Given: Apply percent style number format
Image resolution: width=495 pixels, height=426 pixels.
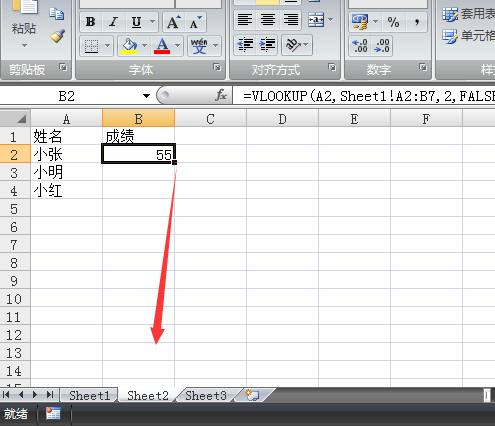Looking at the screenshot, I should click(393, 22).
